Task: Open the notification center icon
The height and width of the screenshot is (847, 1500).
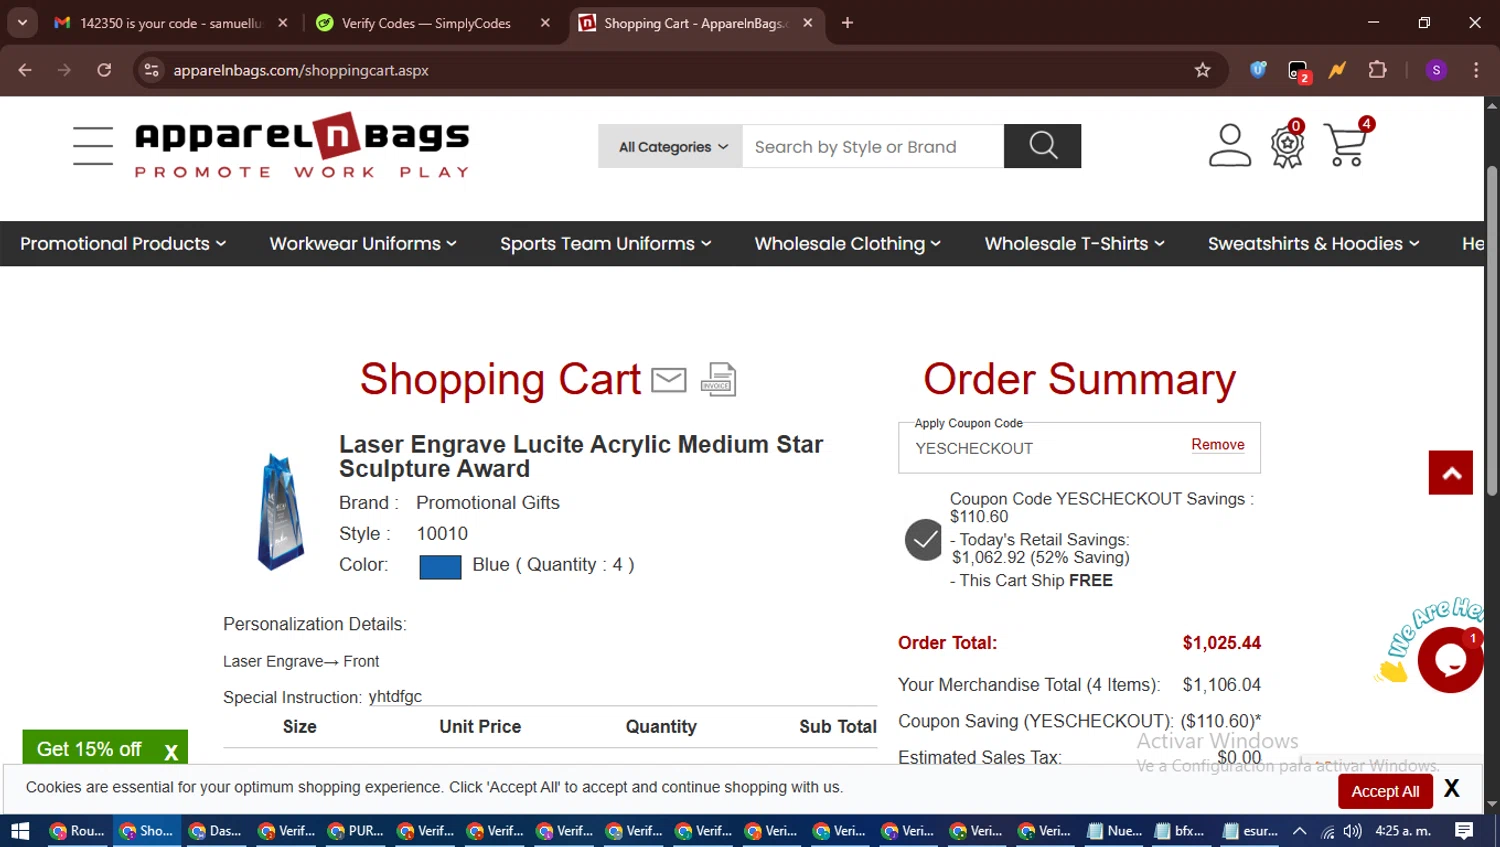Action: (1464, 831)
